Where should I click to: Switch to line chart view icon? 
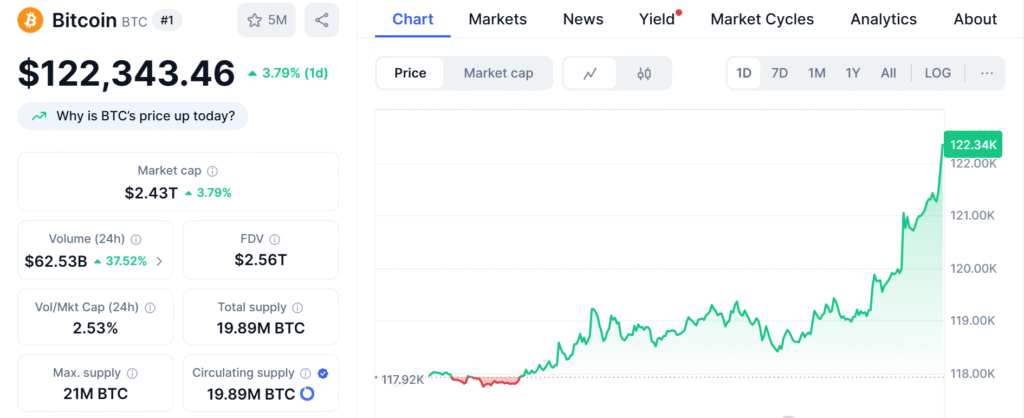tap(591, 73)
